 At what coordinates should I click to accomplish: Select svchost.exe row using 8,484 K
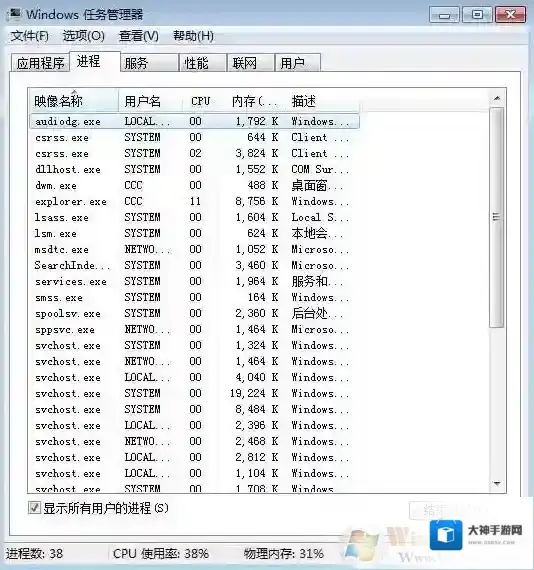[x=194, y=409]
